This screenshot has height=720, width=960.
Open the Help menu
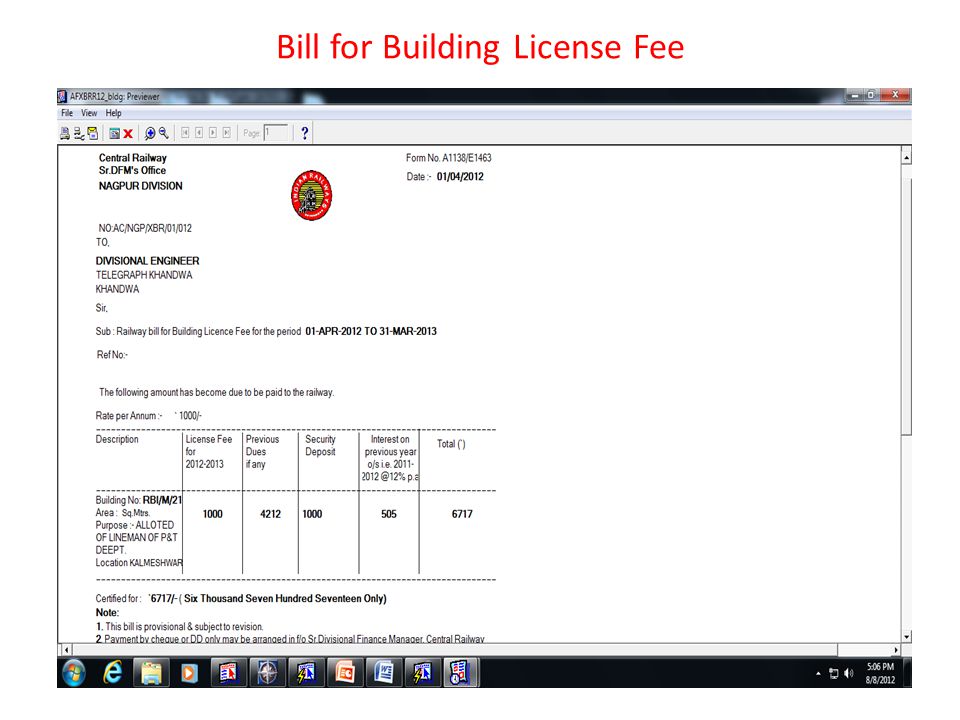point(113,113)
